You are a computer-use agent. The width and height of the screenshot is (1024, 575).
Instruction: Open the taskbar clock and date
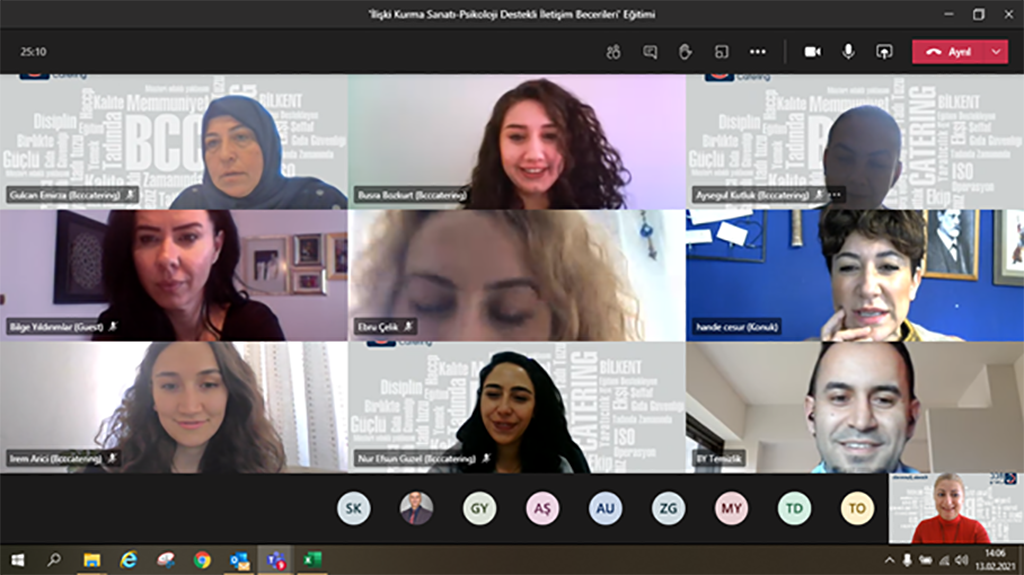pyautogui.click(x=996, y=560)
